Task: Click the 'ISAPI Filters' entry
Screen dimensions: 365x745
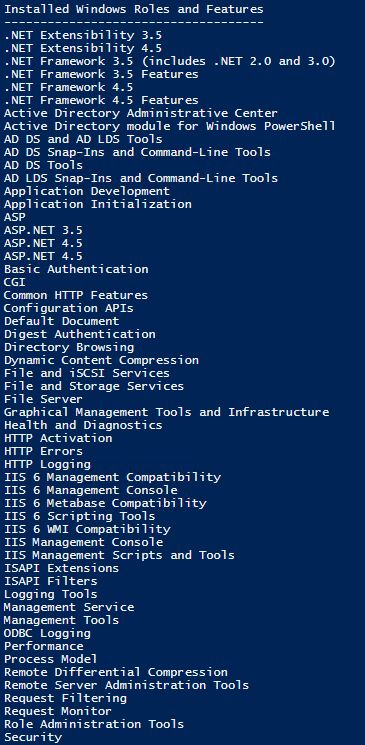Action: (x=50, y=582)
